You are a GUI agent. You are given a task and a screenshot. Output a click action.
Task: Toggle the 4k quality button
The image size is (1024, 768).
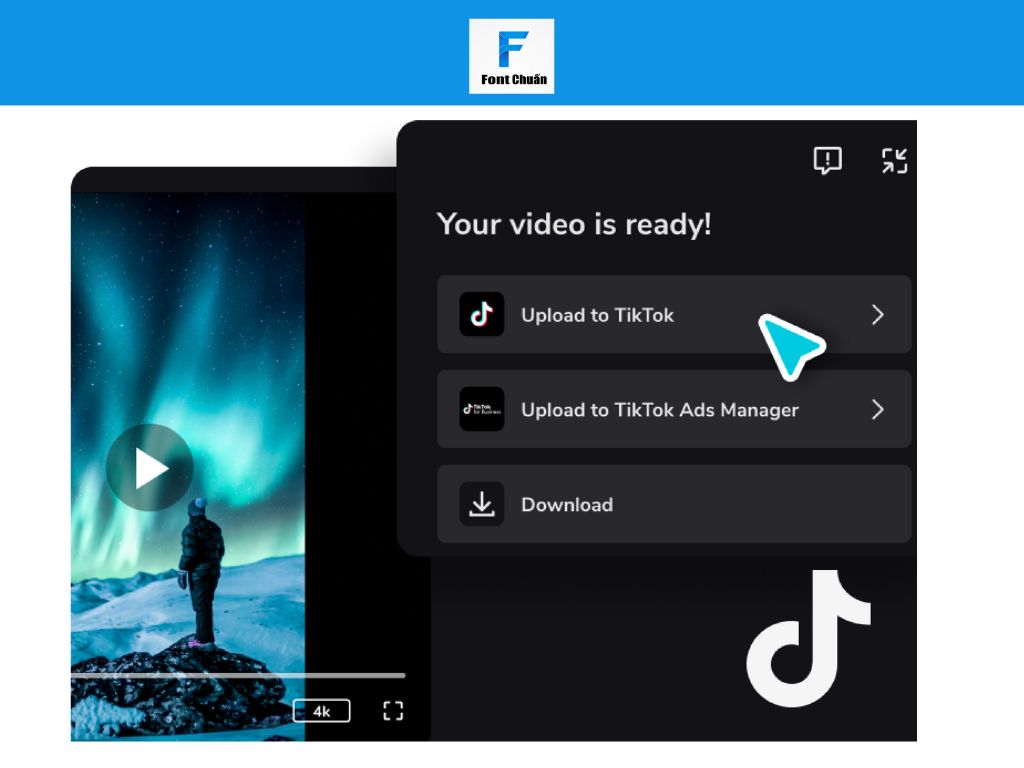321,711
